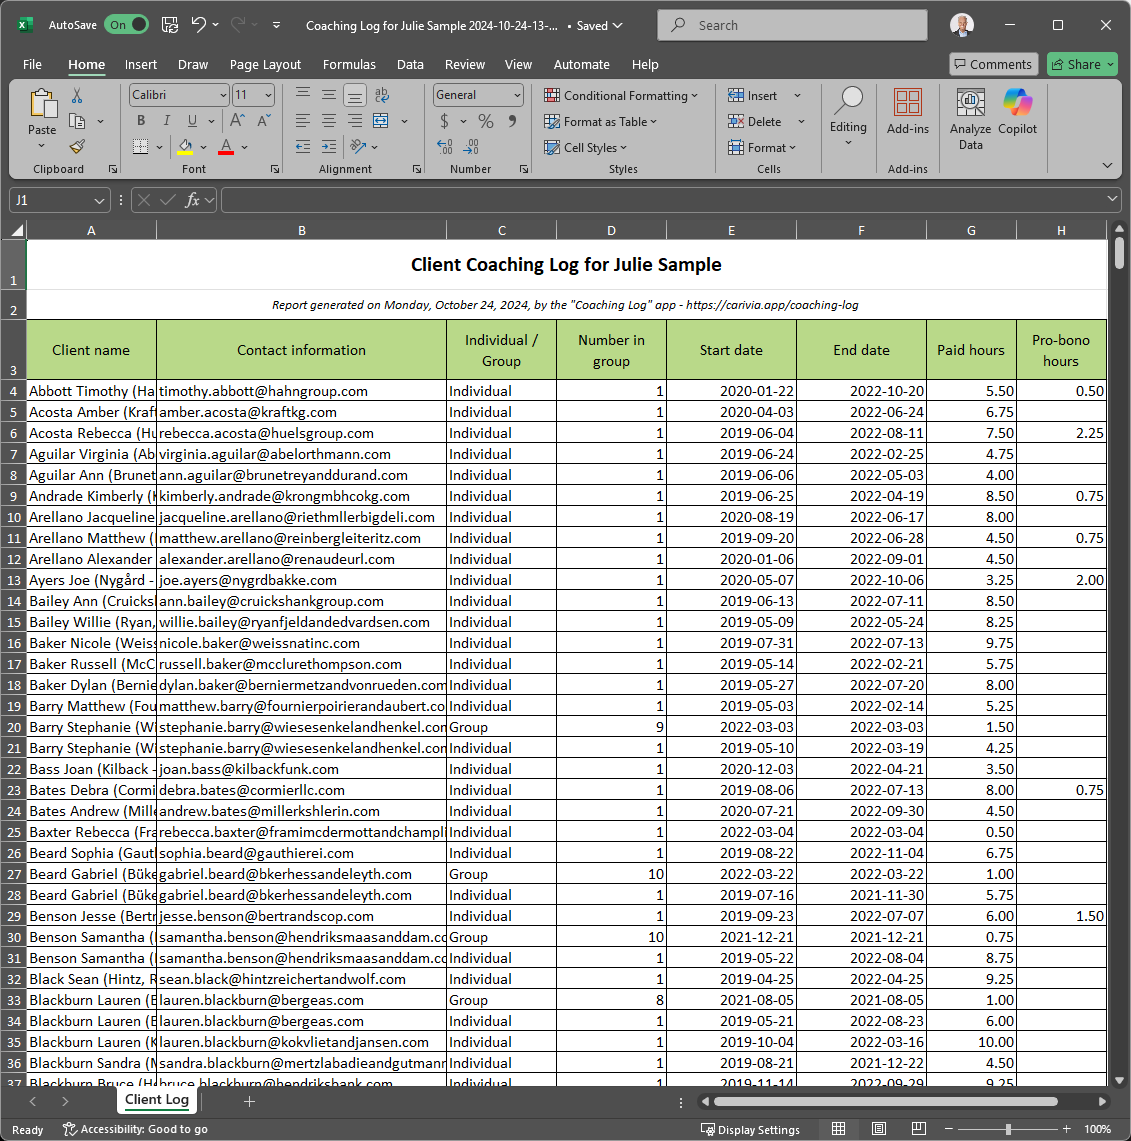This screenshot has width=1131, height=1141.
Task: Apply Italic formatting
Action: point(167,121)
